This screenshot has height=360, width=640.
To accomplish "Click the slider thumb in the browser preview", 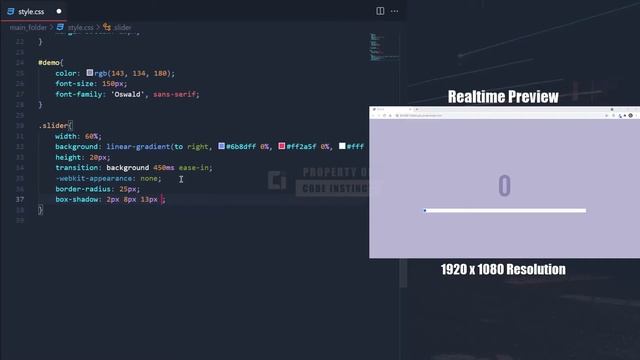I will click(x=425, y=211).
